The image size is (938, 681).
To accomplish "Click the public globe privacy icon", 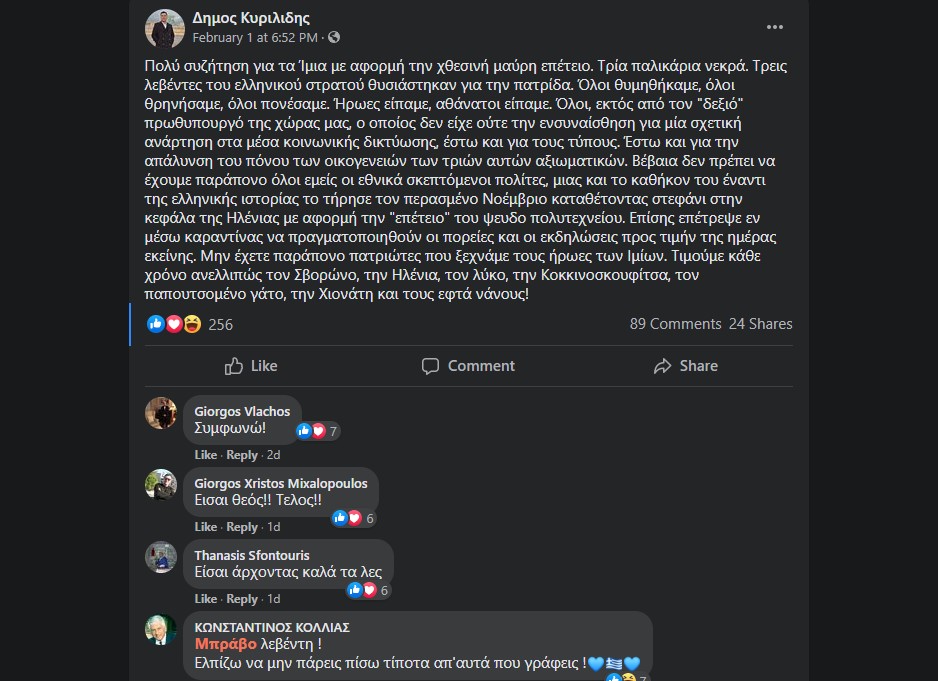I will [x=334, y=38].
